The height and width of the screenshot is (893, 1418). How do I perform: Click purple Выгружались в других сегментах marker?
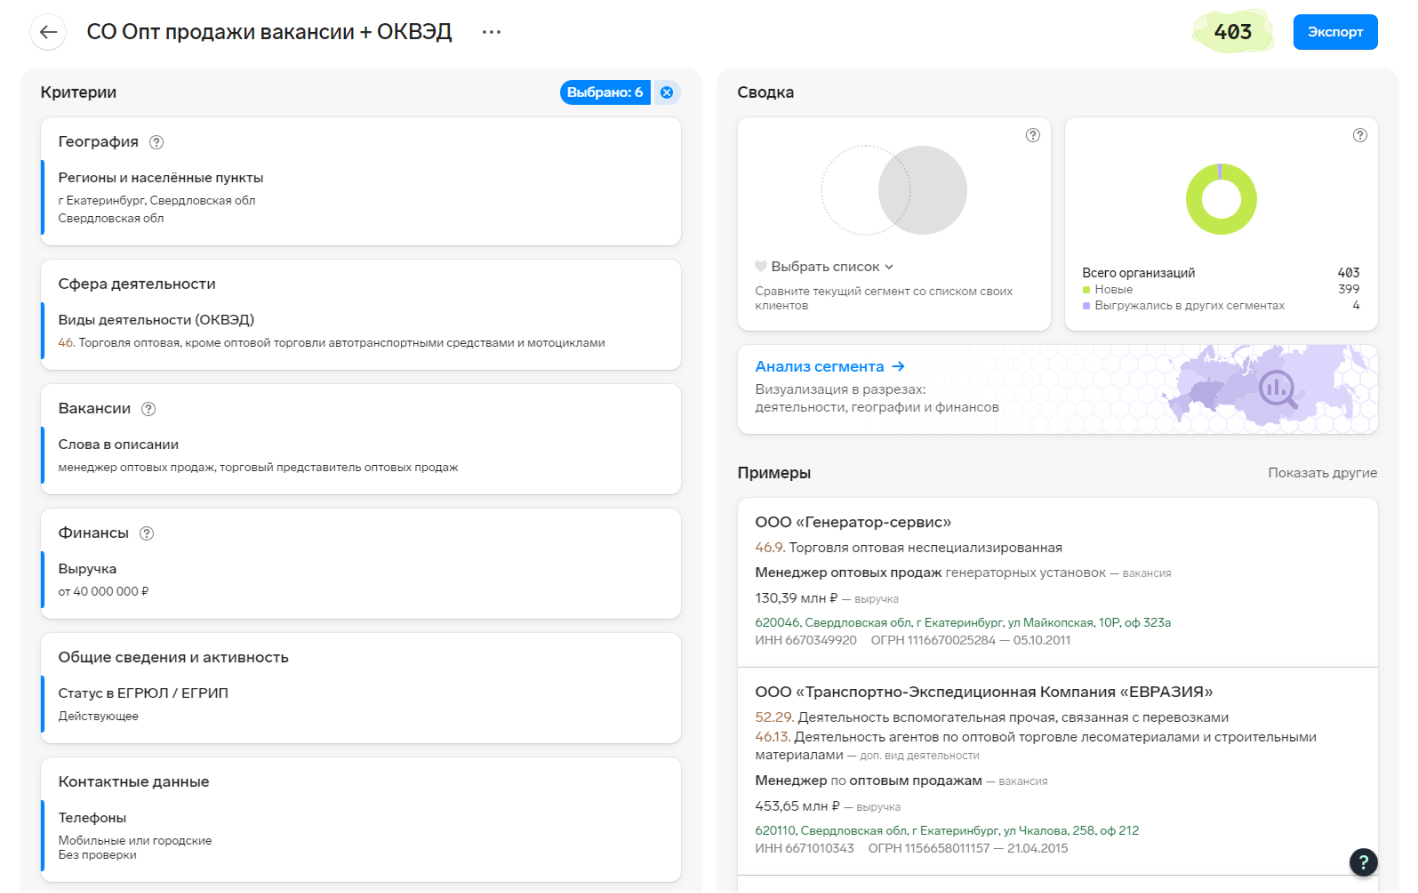(x=1086, y=306)
